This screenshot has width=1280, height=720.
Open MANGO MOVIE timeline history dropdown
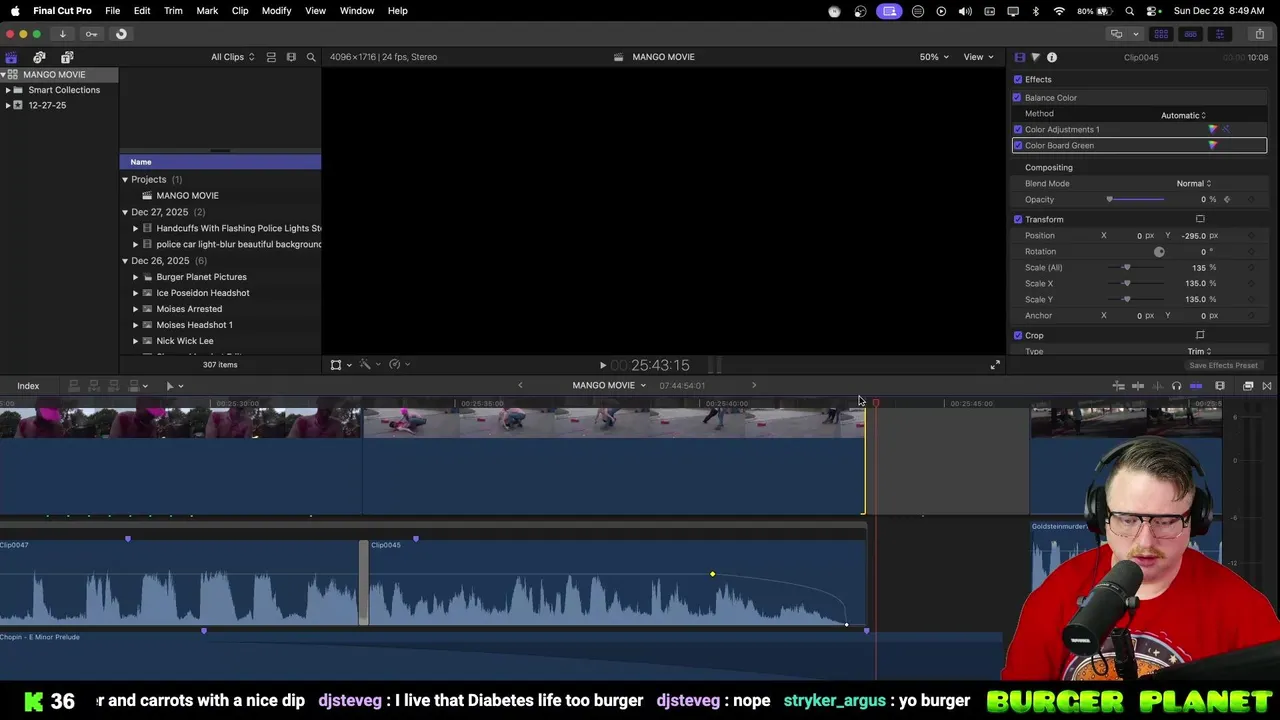pos(609,385)
